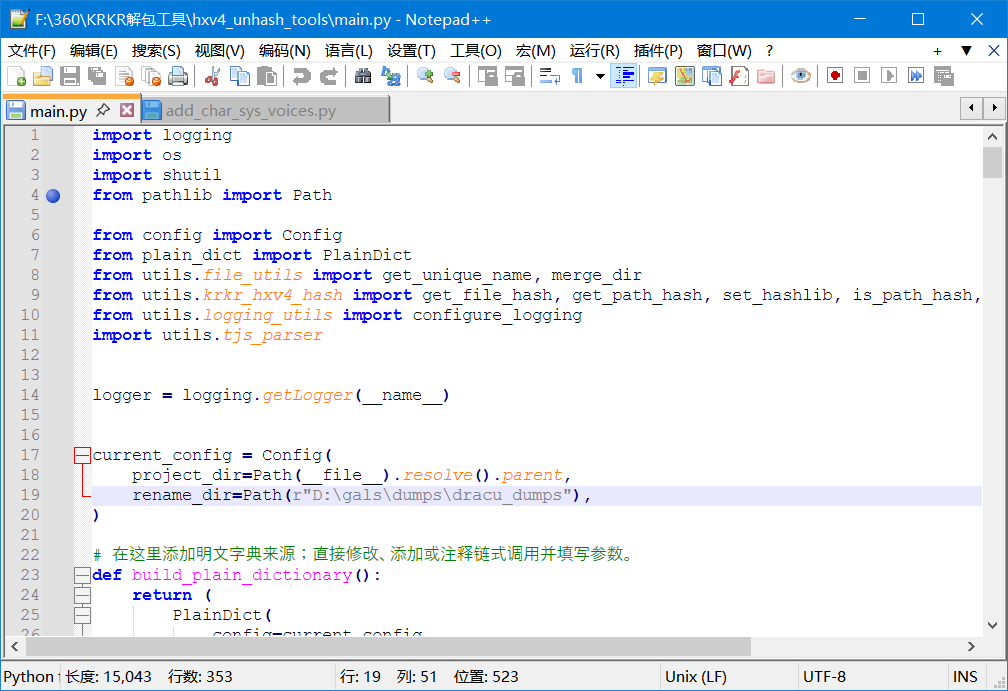Toggle synchronize horizontal scrolling icon

click(514, 76)
